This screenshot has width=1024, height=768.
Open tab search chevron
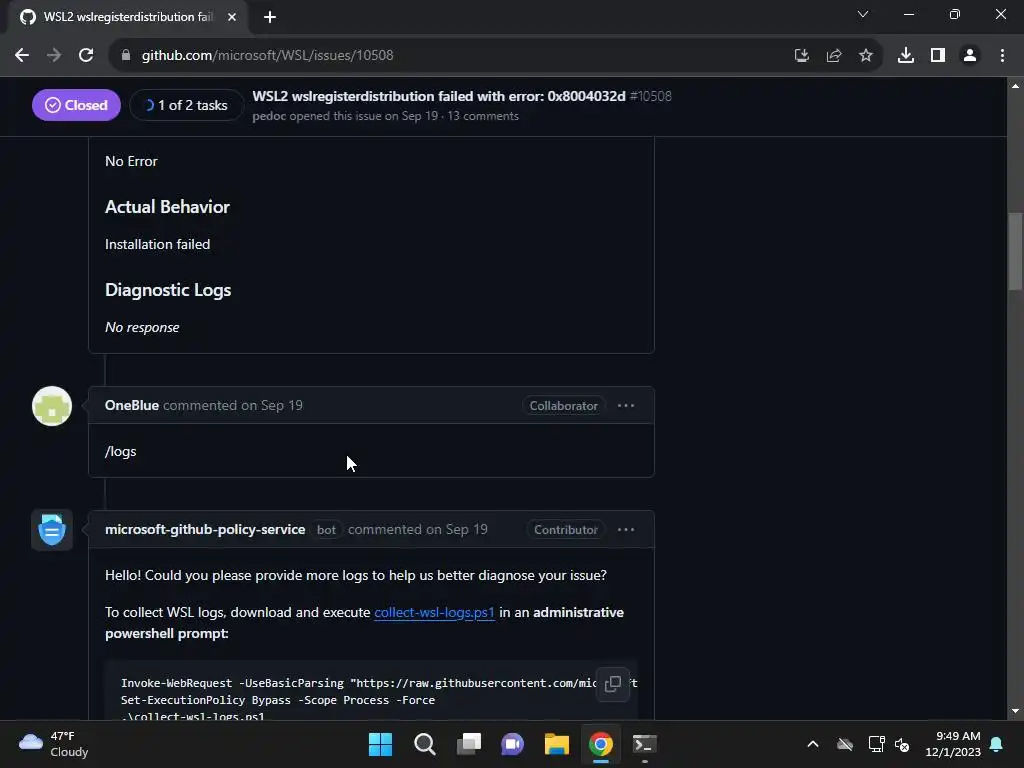click(863, 14)
